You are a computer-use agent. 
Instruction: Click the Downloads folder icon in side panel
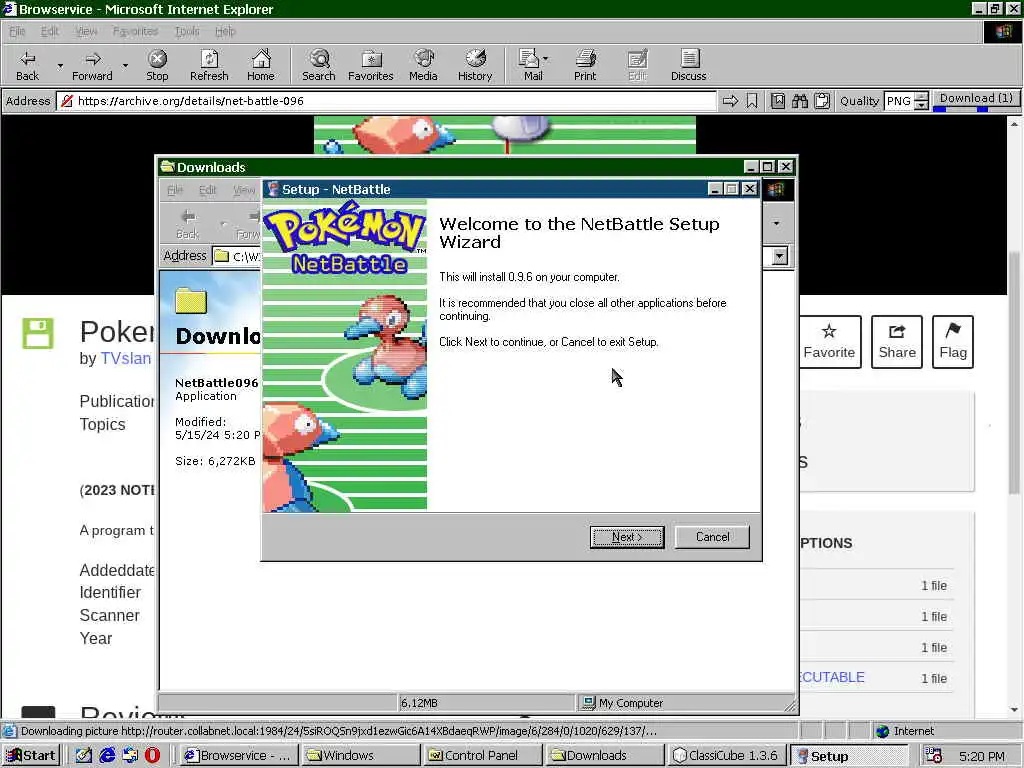tap(191, 301)
